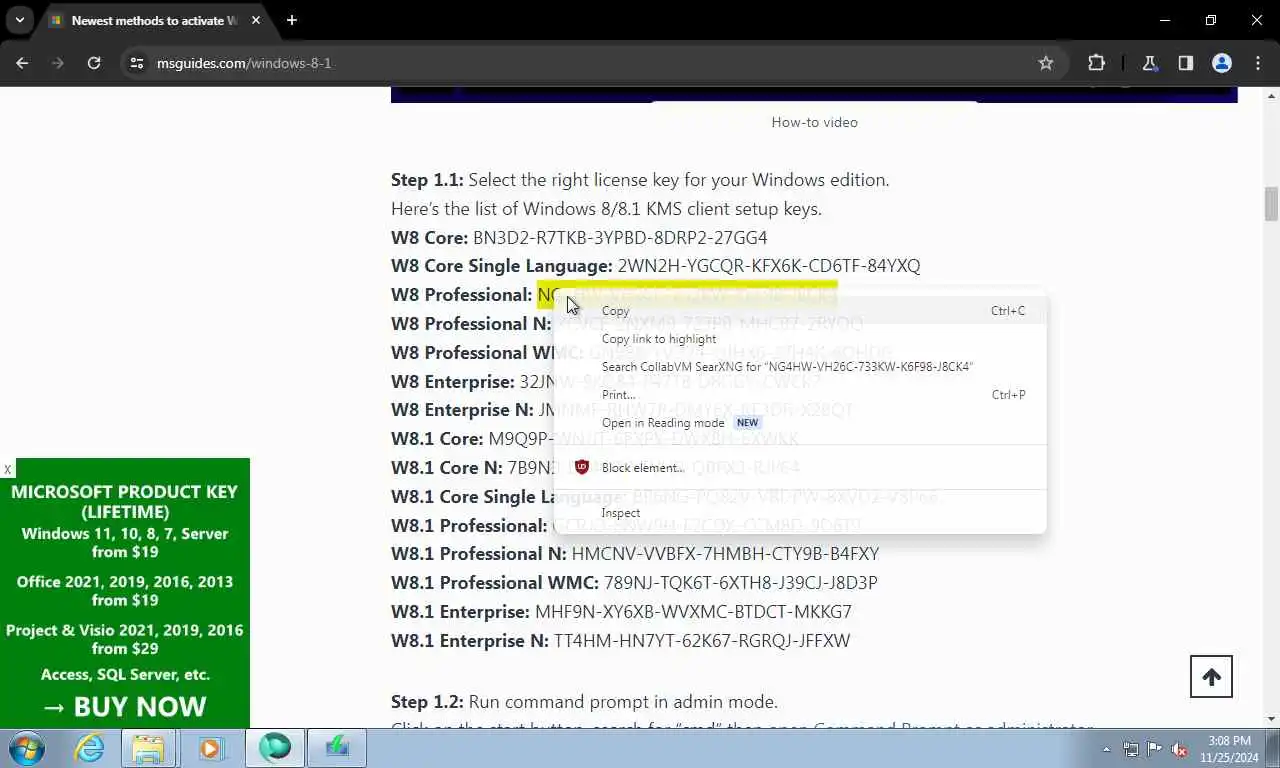1280x768 pixels.
Task: Close the 'Newest methods to activate' tab
Action: 256,20
